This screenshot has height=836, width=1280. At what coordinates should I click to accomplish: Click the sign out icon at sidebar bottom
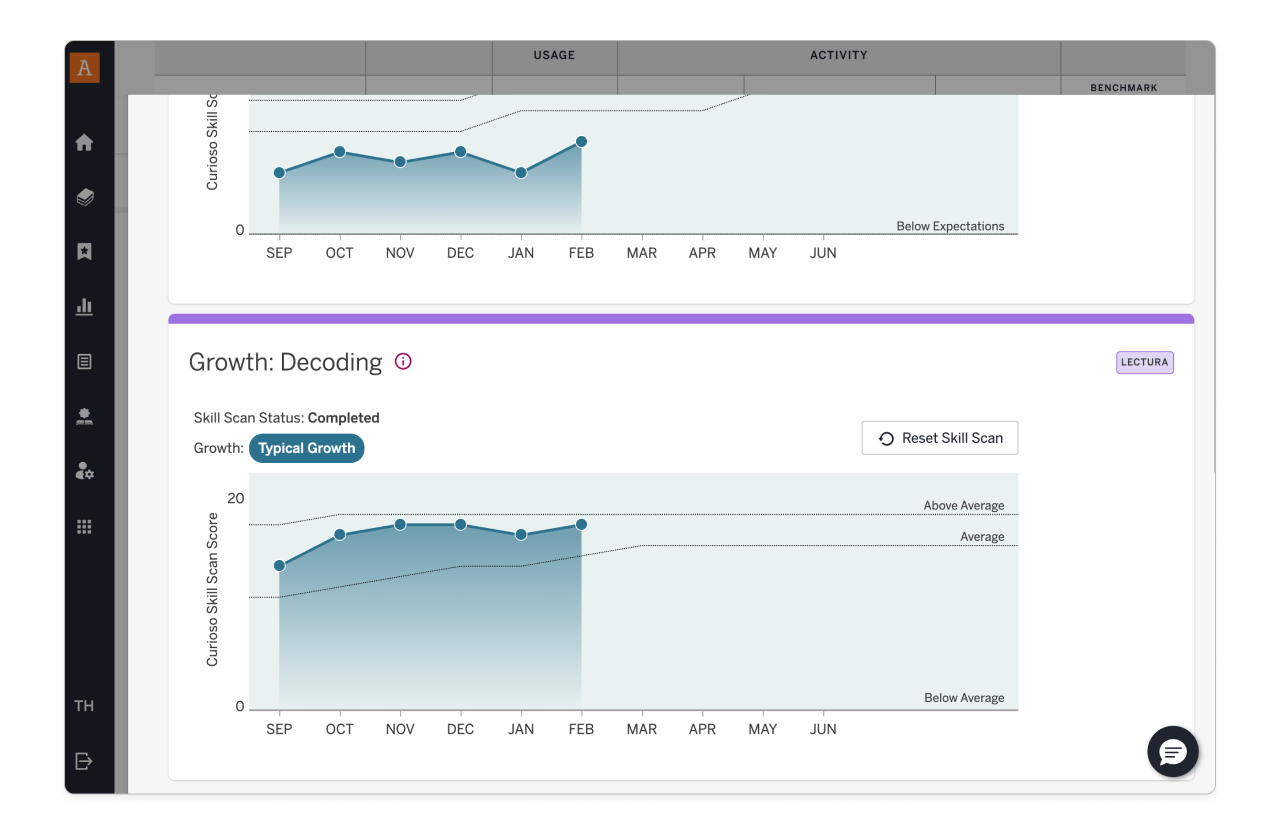(x=85, y=761)
